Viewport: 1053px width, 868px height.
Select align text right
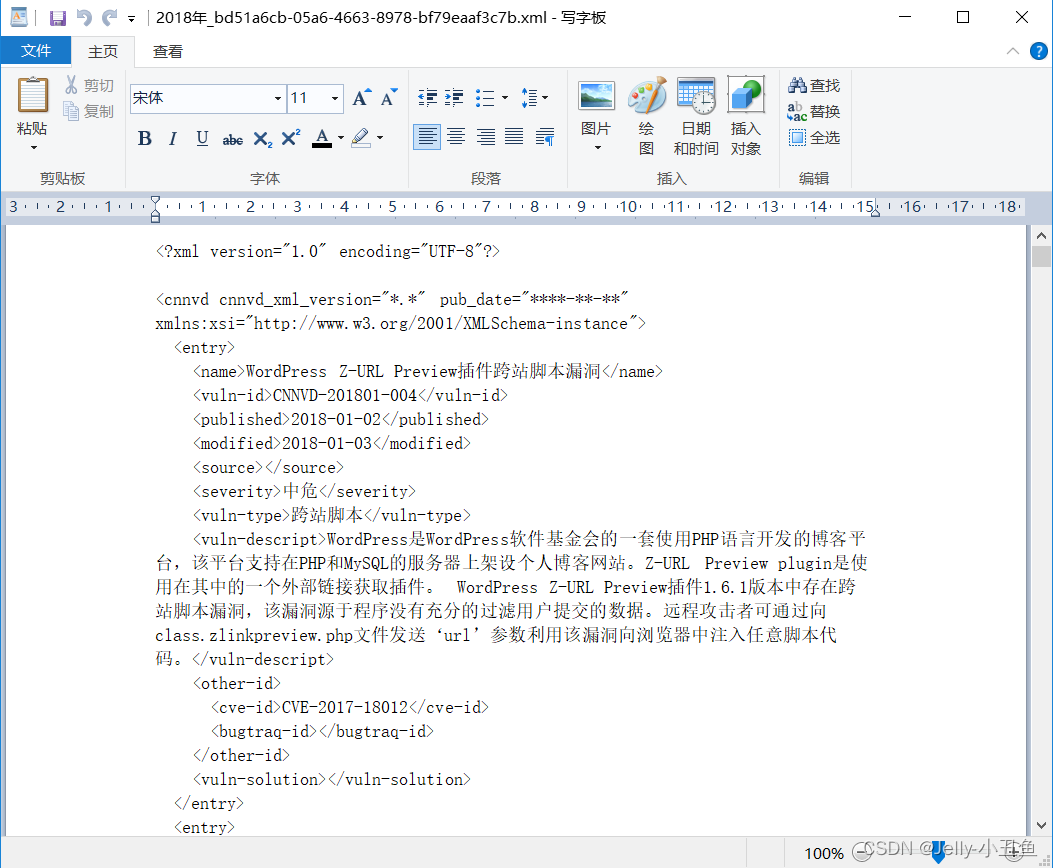point(486,137)
